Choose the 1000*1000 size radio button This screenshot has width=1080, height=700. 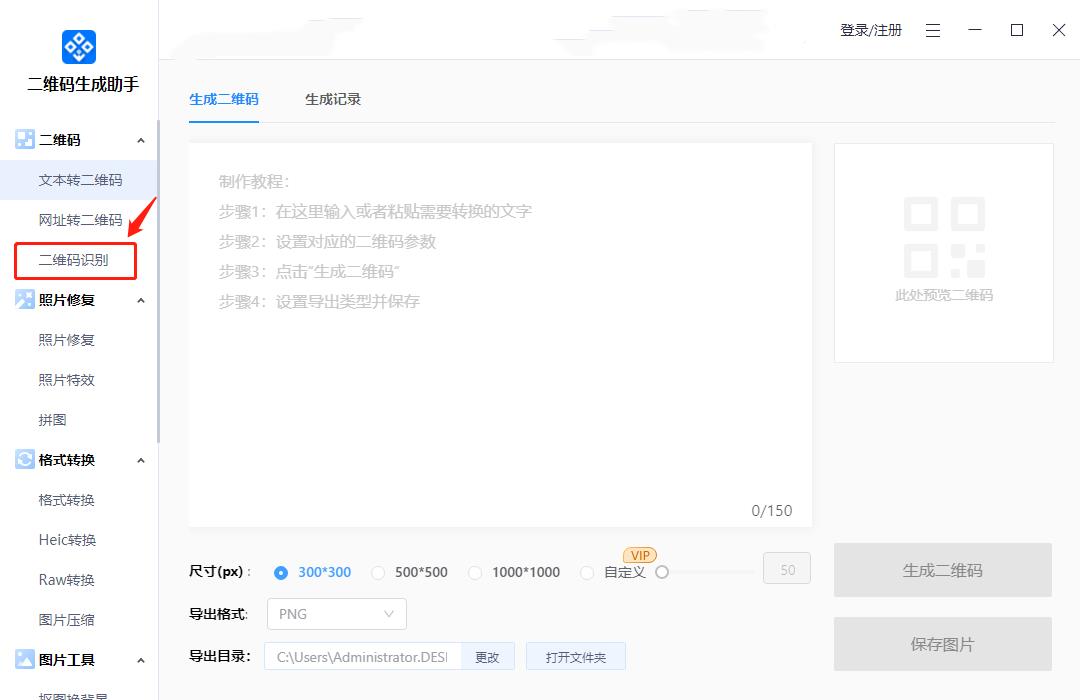pos(475,573)
